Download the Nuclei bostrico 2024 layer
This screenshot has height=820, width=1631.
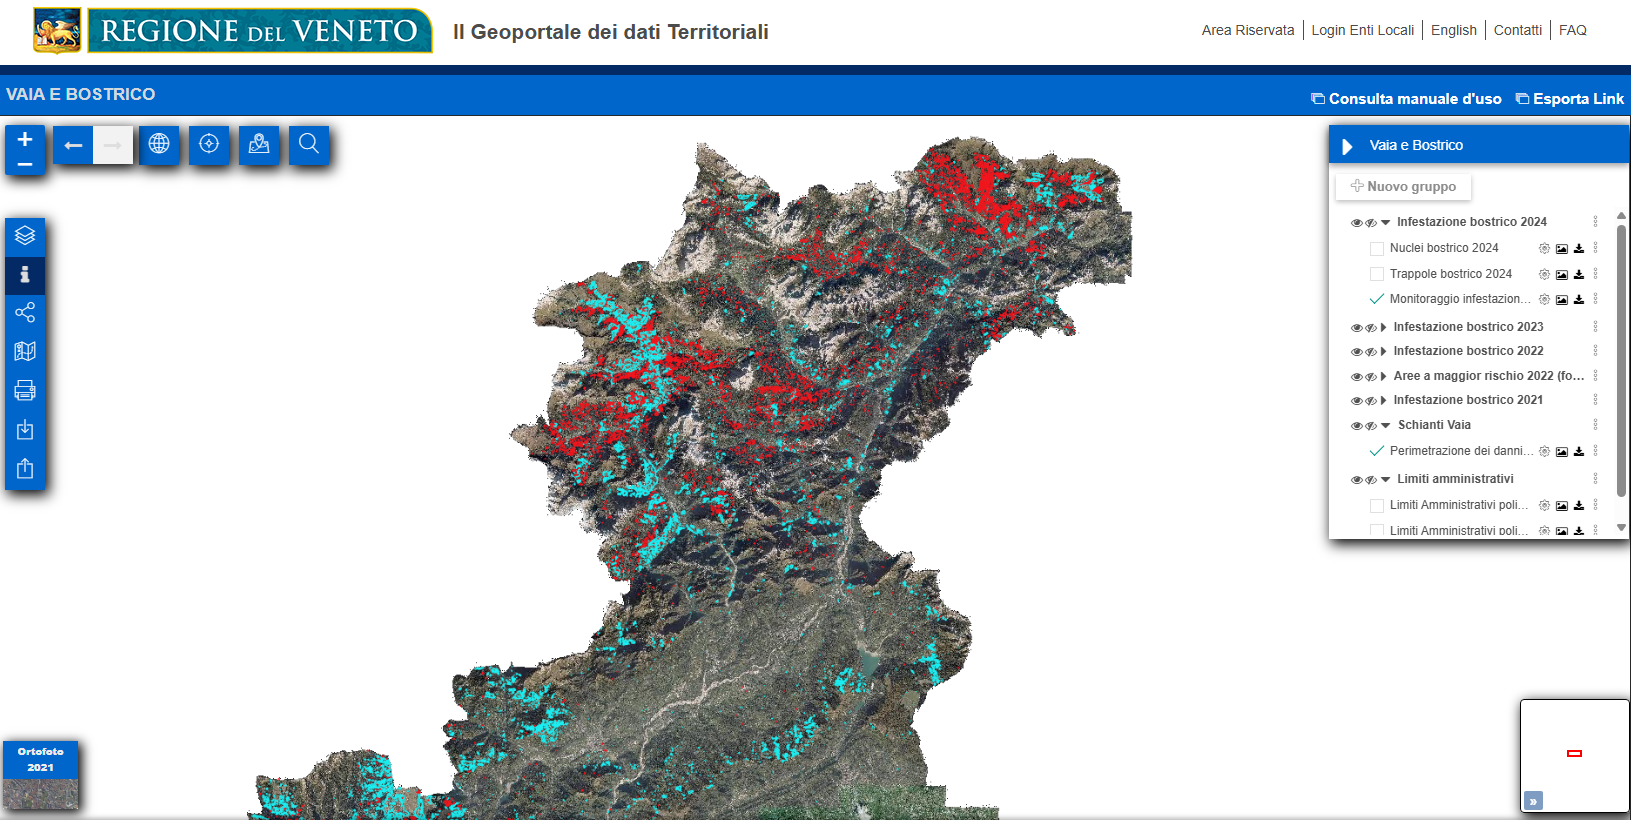(x=1579, y=248)
